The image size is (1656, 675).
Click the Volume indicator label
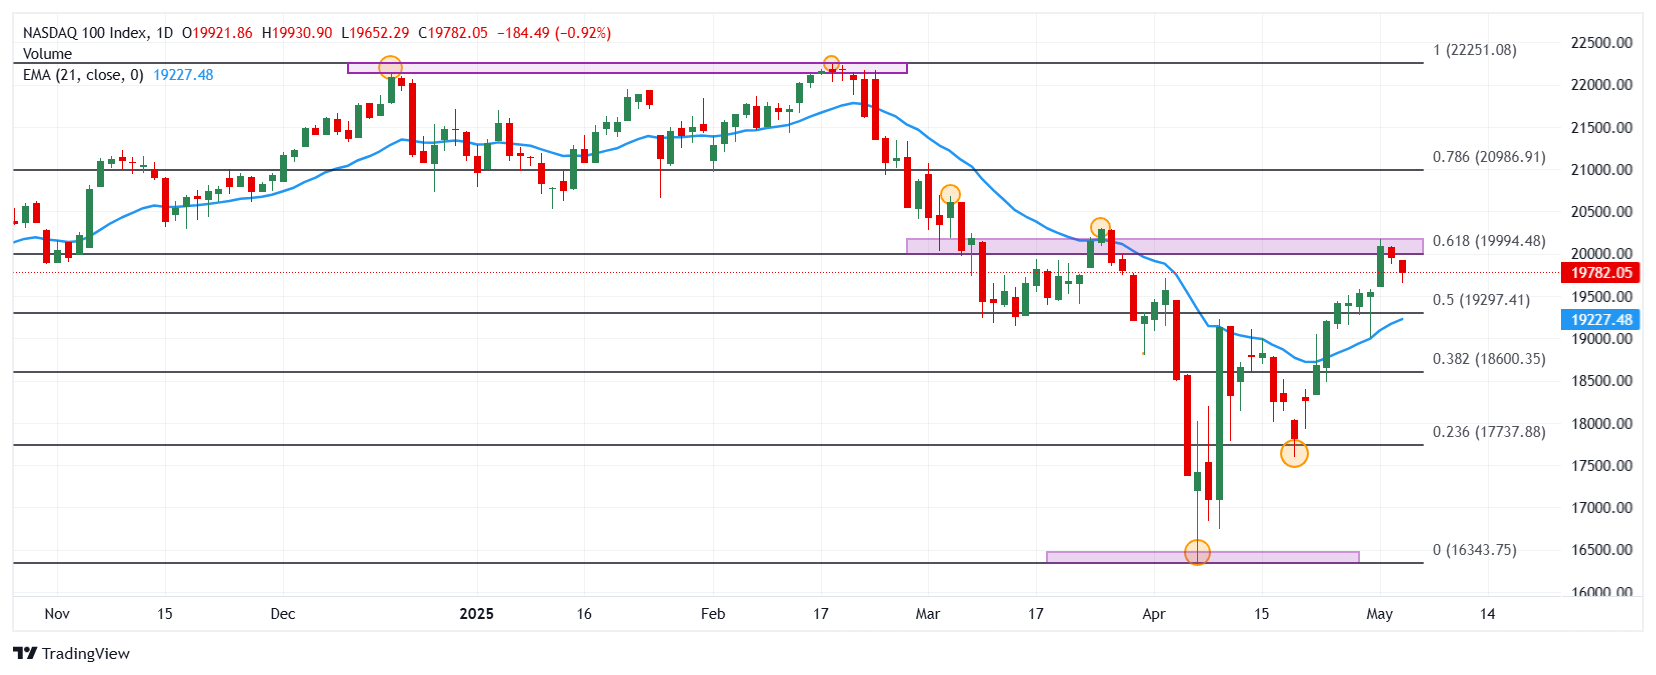point(47,54)
